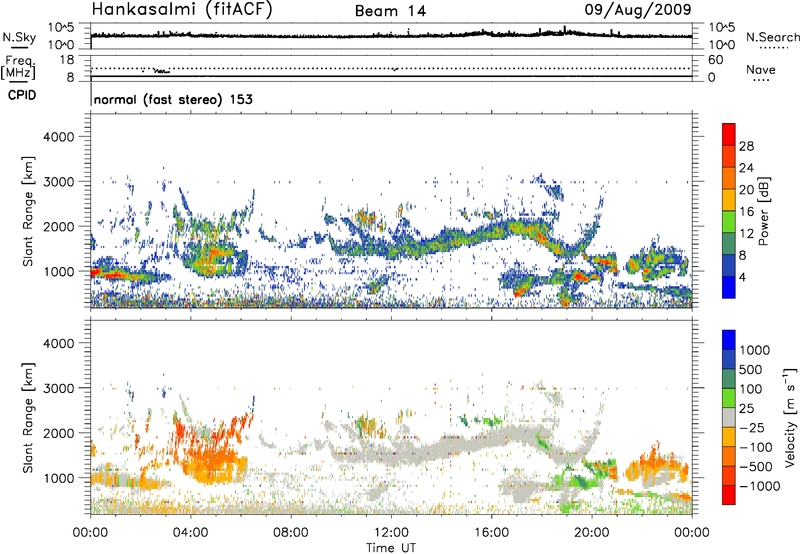The height and width of the screenshot is (554, 800).
Task: Click the "-1000" label on the velocity colorbar
Action: [759, 486]
